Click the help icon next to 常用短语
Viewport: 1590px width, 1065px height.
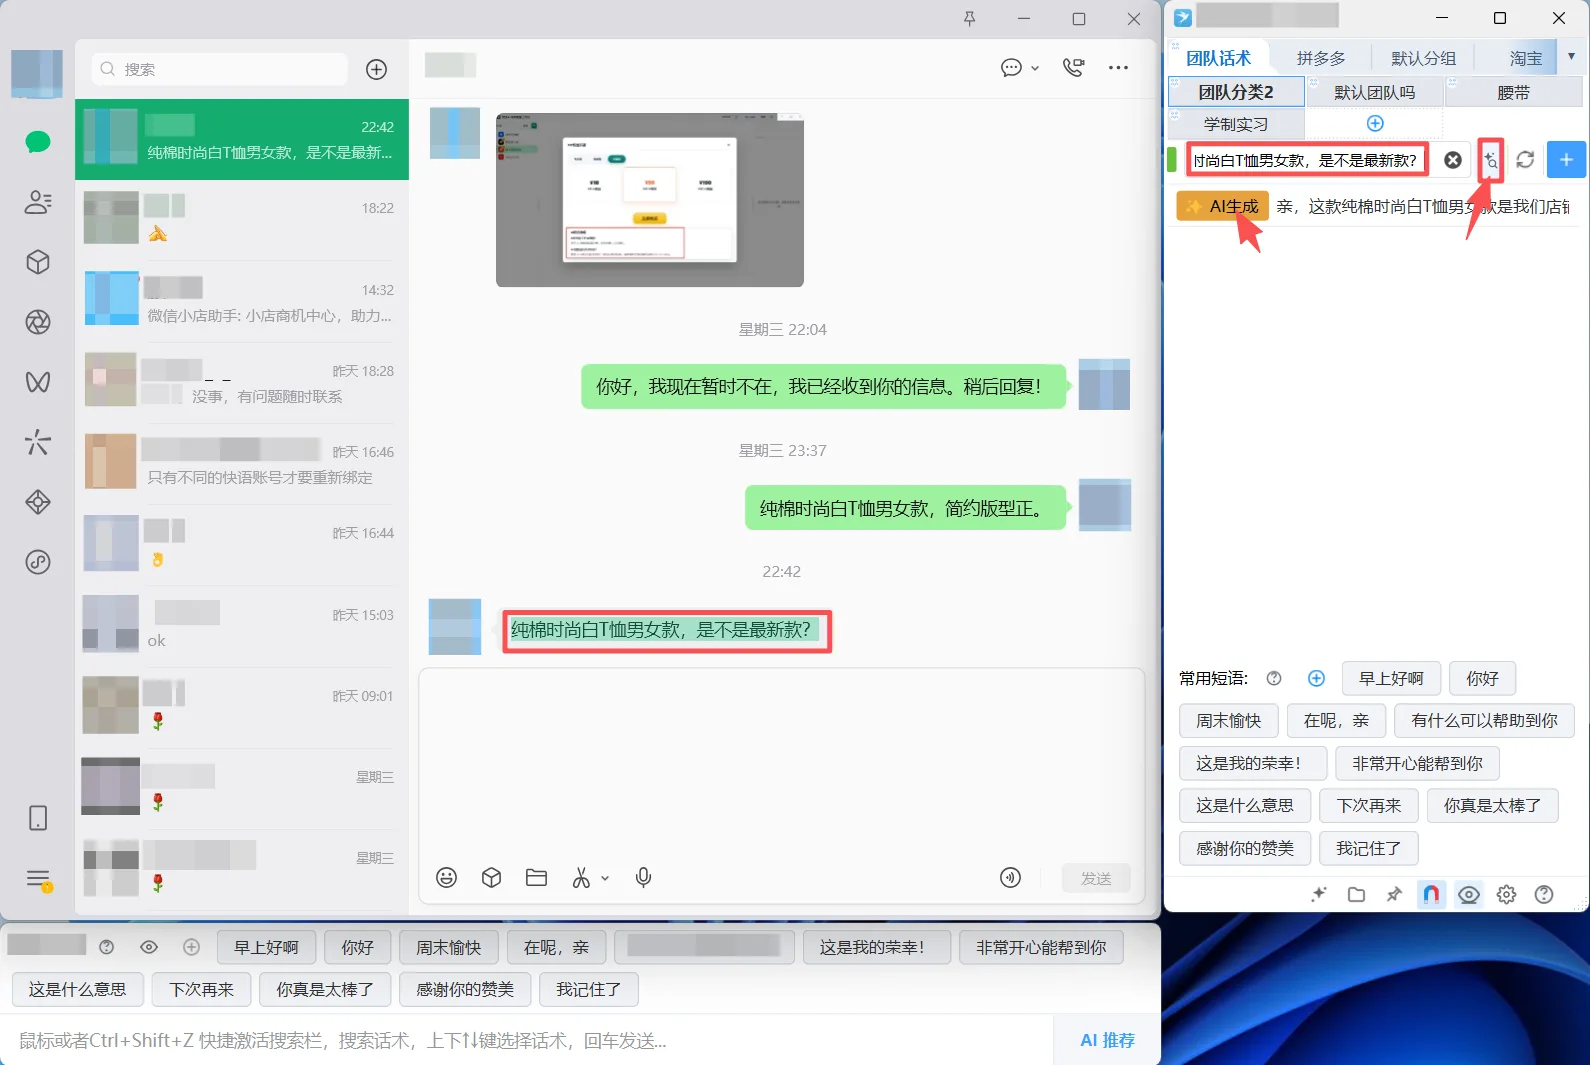[1274, 678]
